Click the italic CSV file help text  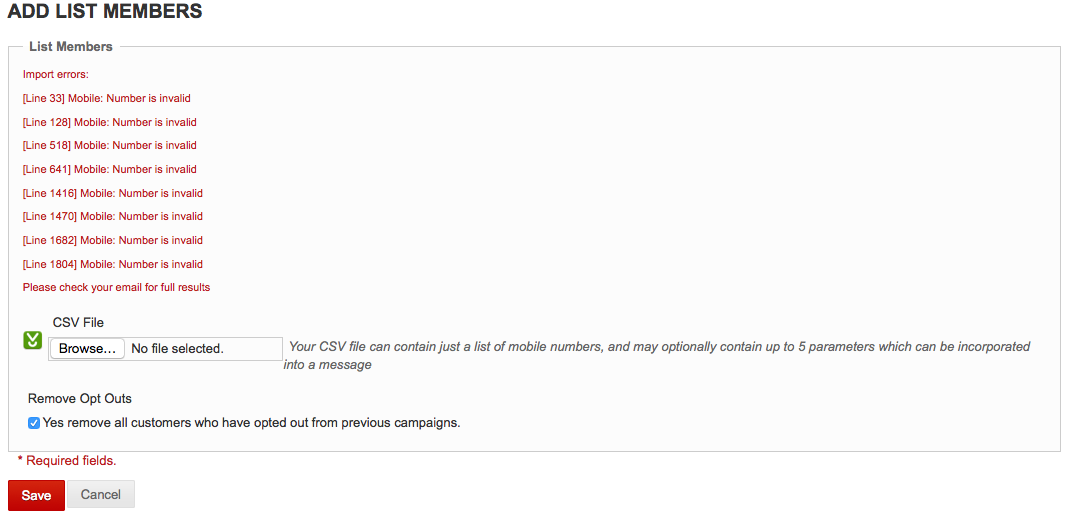tap(659, 347)
